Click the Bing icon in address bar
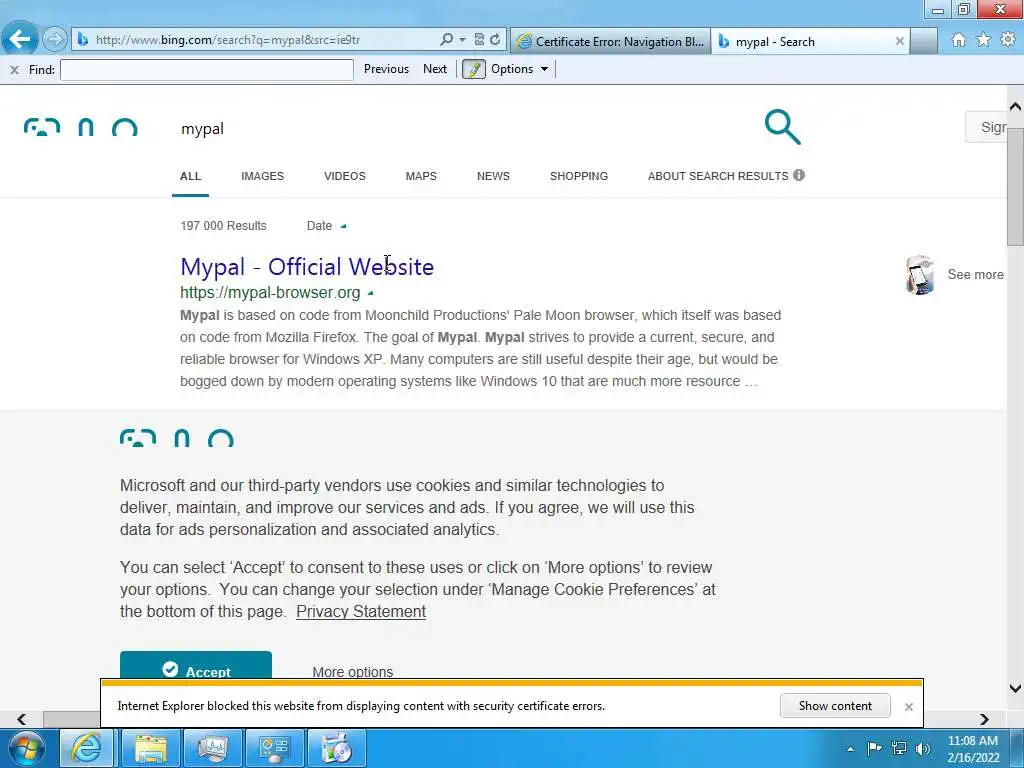1024x768 pixels. coord(83,40)
